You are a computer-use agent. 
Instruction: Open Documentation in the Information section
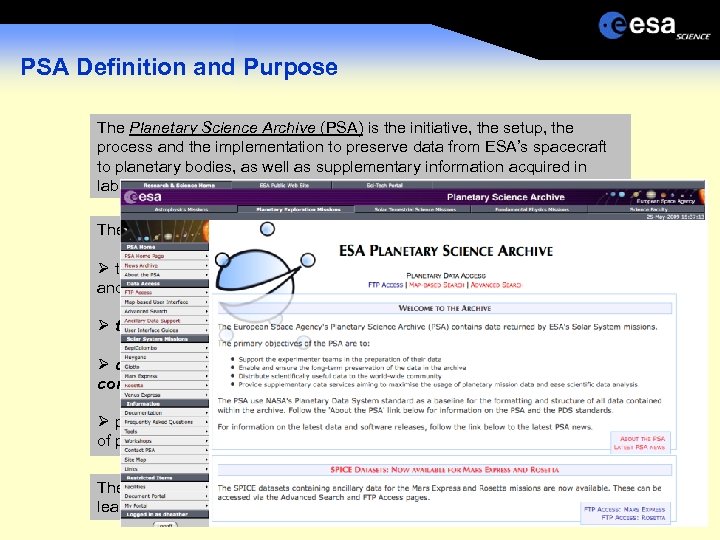coord(165,413)
